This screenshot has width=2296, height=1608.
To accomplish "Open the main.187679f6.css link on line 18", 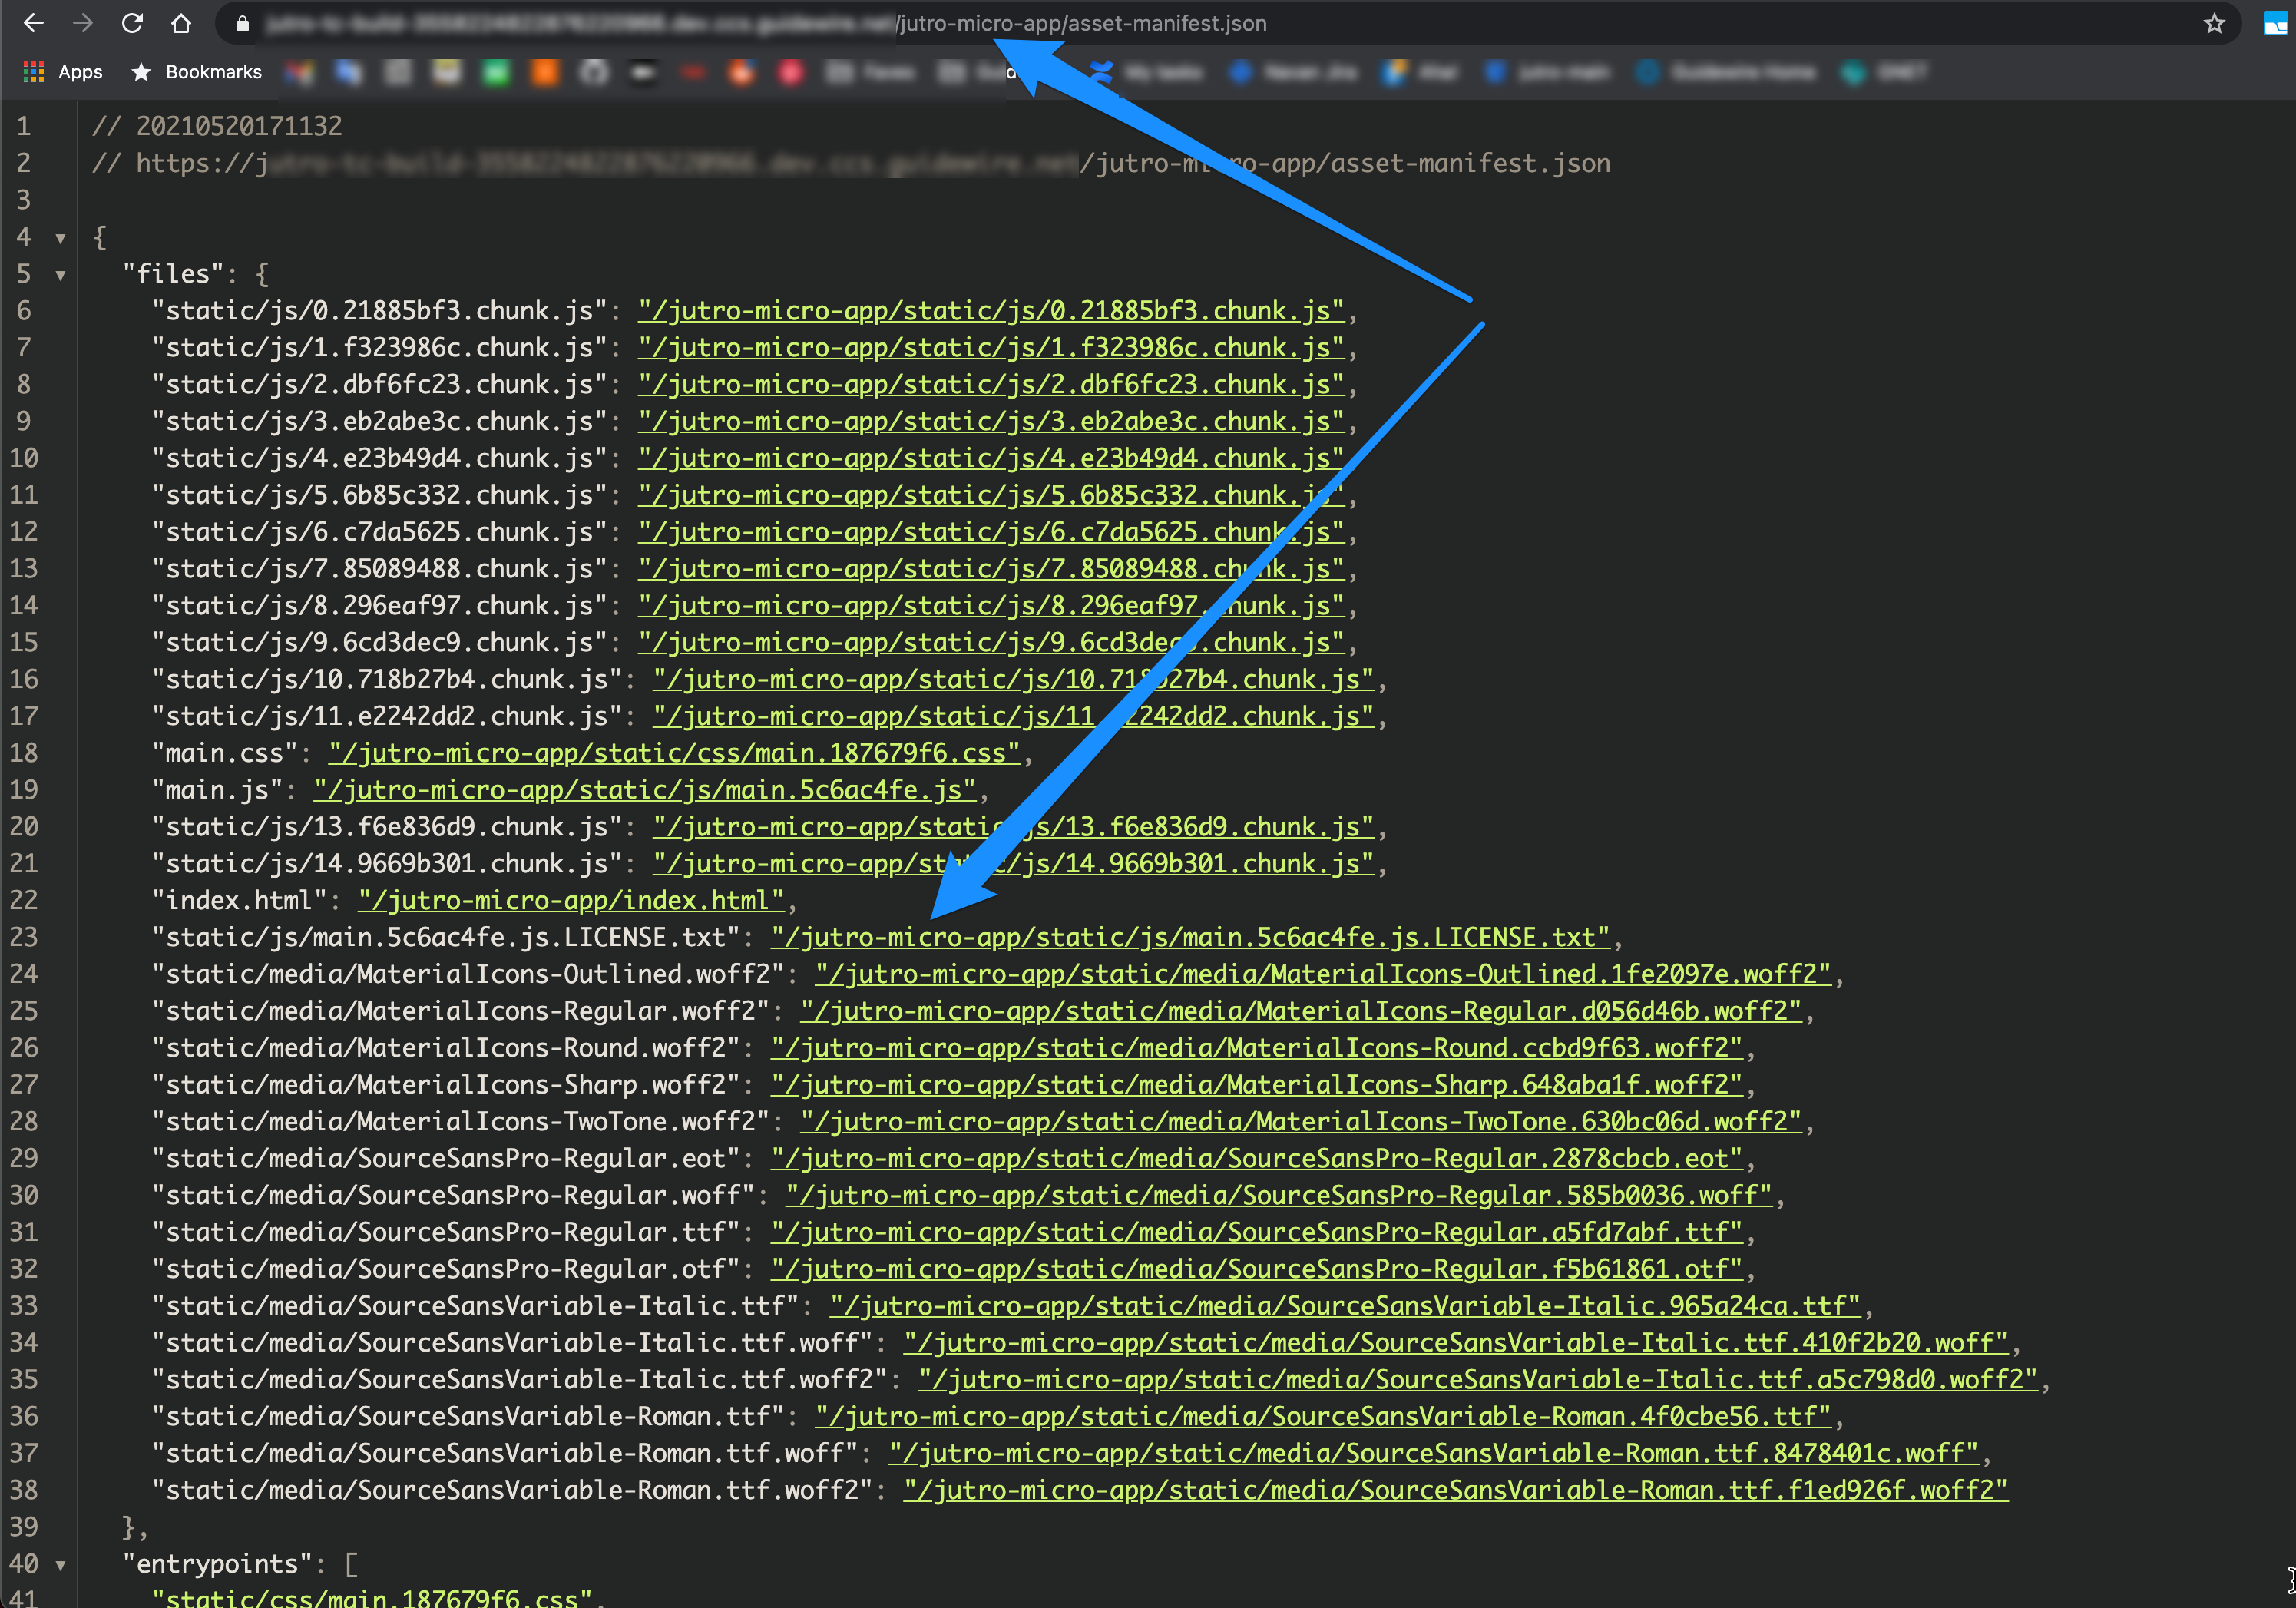I will (x=674, y=753).
